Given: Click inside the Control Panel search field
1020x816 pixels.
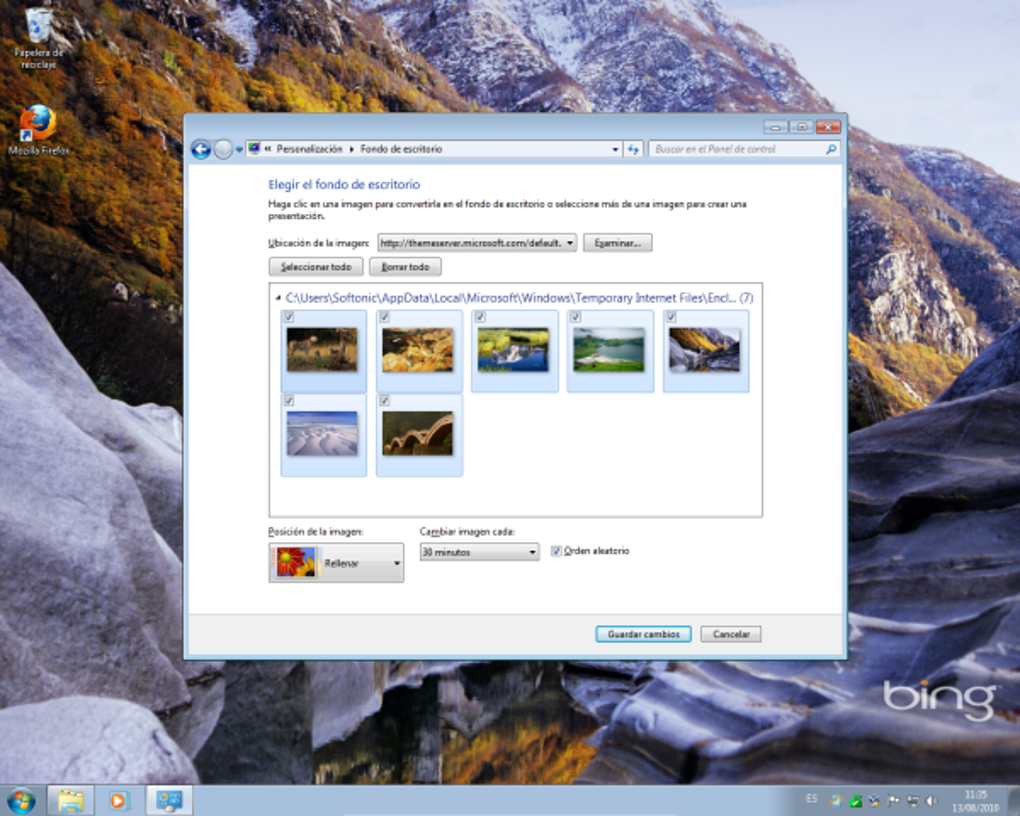Looking at the screenshot, I should click(x=740, y=148).
